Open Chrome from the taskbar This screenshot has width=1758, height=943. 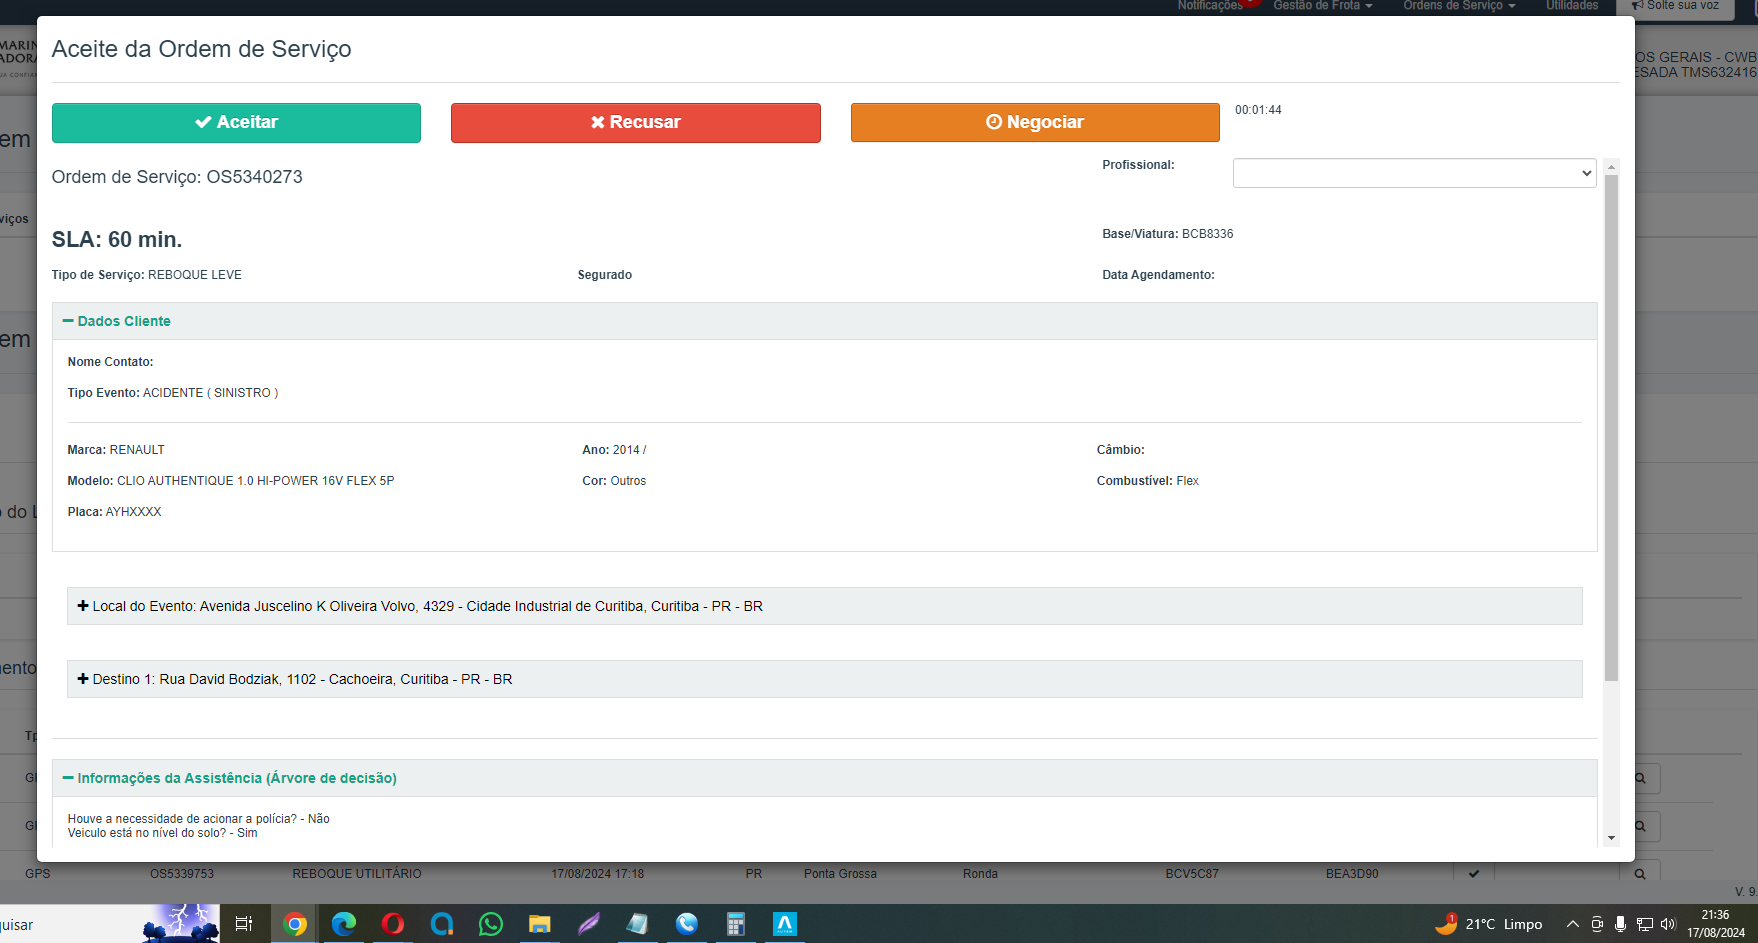[295, 924]
